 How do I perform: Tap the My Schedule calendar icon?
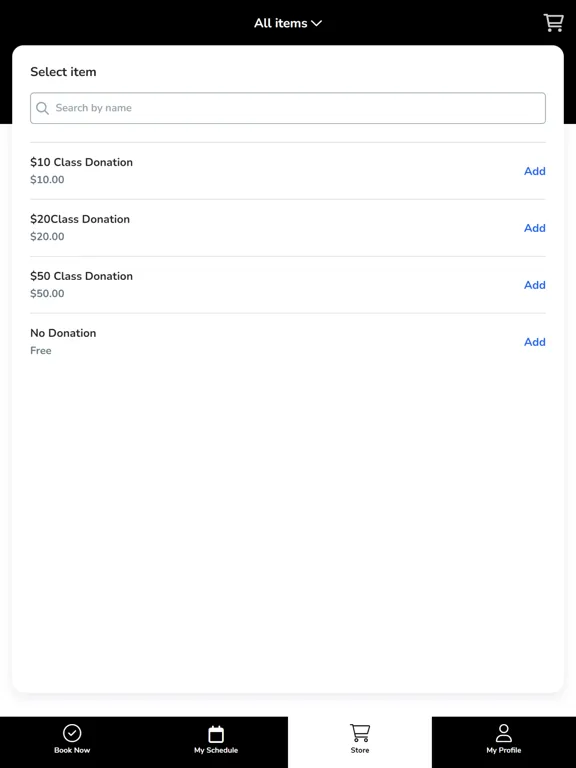coord(216,734)
